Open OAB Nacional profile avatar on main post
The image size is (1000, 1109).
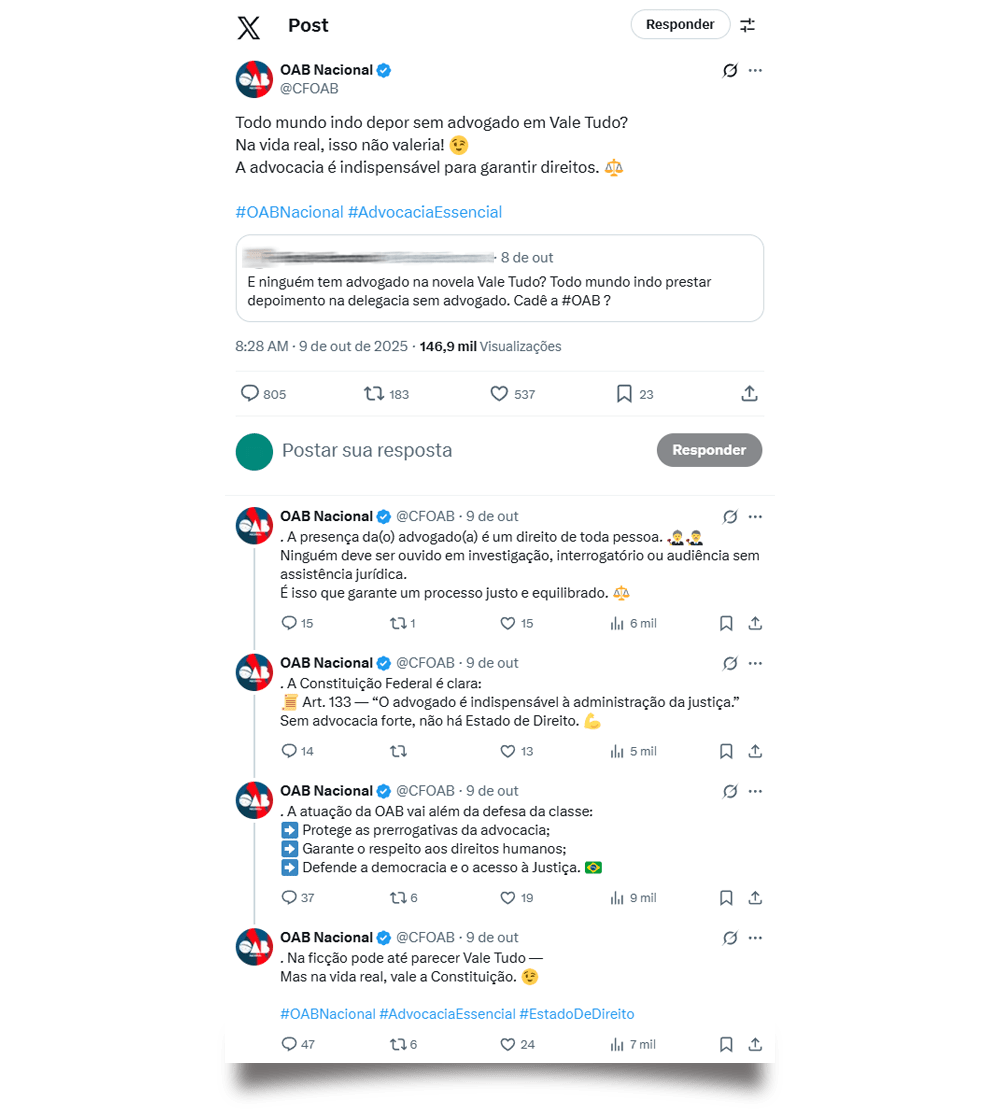(254, 79)
